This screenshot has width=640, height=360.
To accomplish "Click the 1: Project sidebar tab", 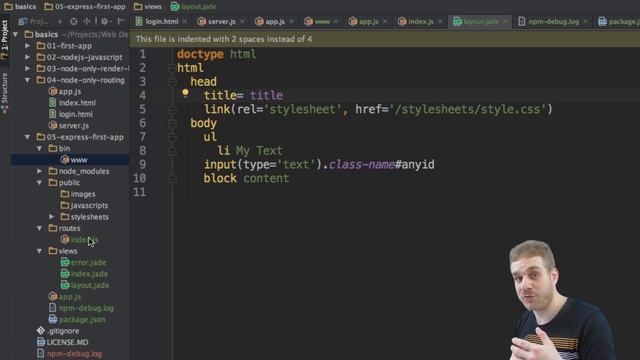I will tap(4, 40).
